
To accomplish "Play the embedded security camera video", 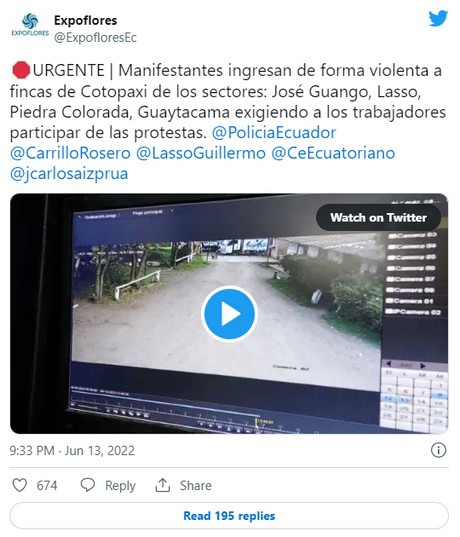I will click(229, 314).
